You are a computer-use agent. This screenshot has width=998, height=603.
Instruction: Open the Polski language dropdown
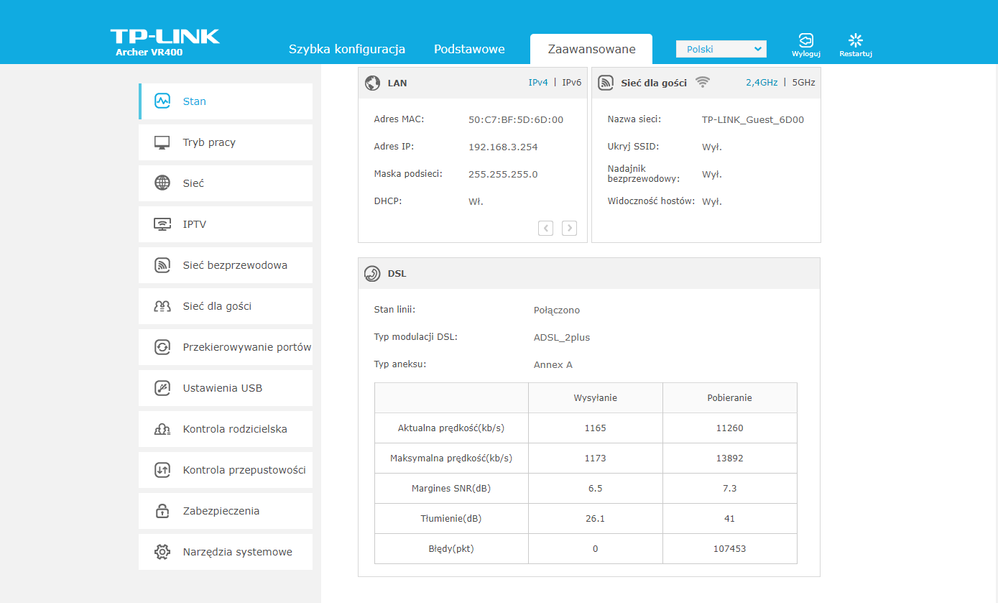[x=720, y=49]
